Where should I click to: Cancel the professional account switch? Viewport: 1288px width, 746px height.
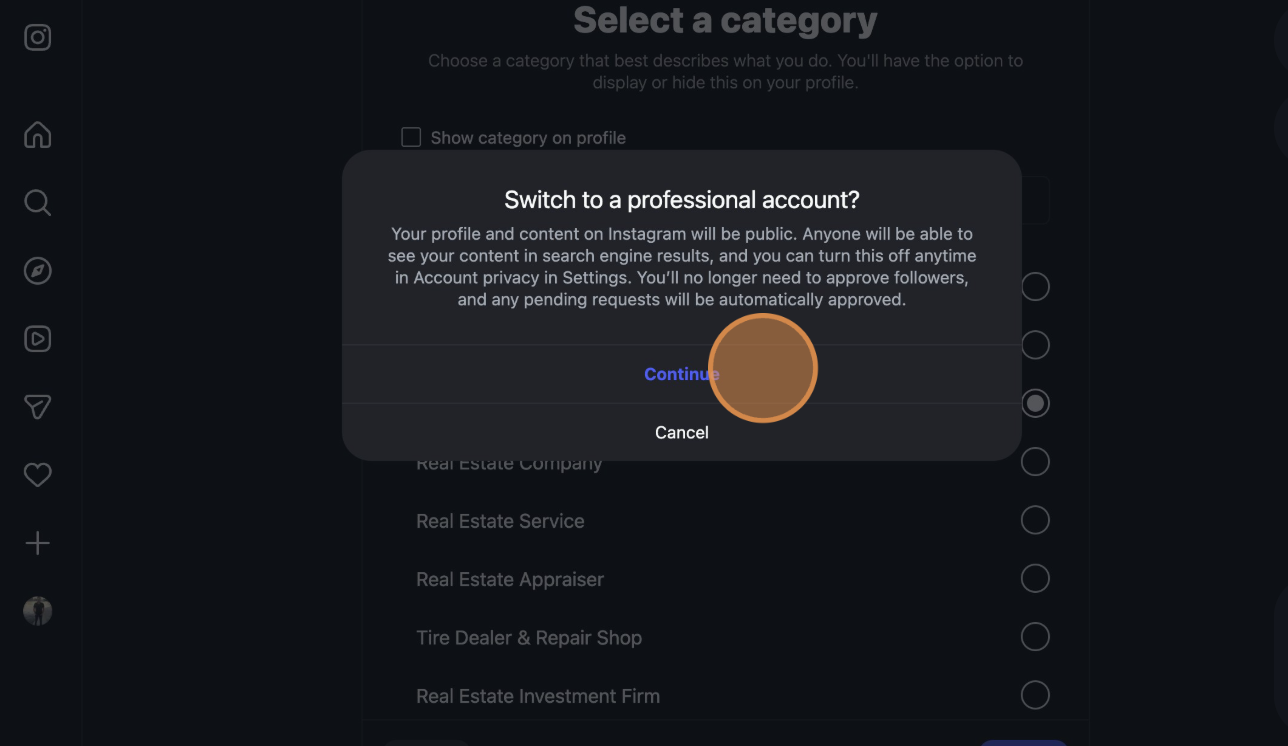click(x=681, y=432)
